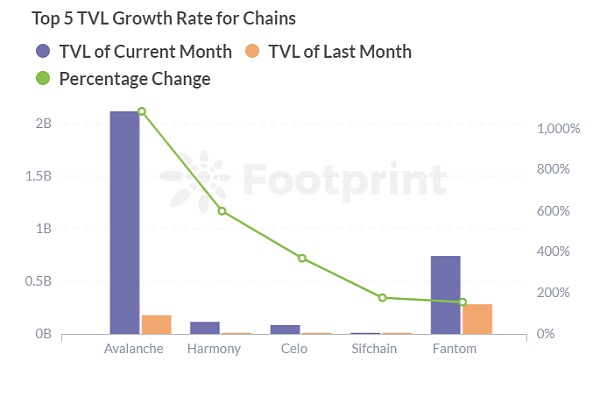Toggle TVL of Last Month legend dot
Screen dimensions: 600x397
coord(252,51)
